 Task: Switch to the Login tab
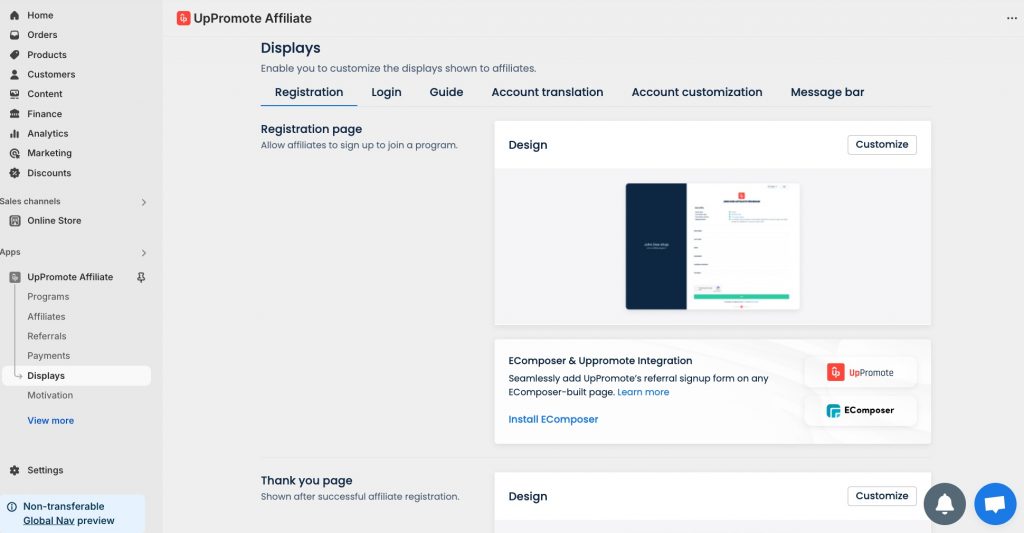point(386,92)
